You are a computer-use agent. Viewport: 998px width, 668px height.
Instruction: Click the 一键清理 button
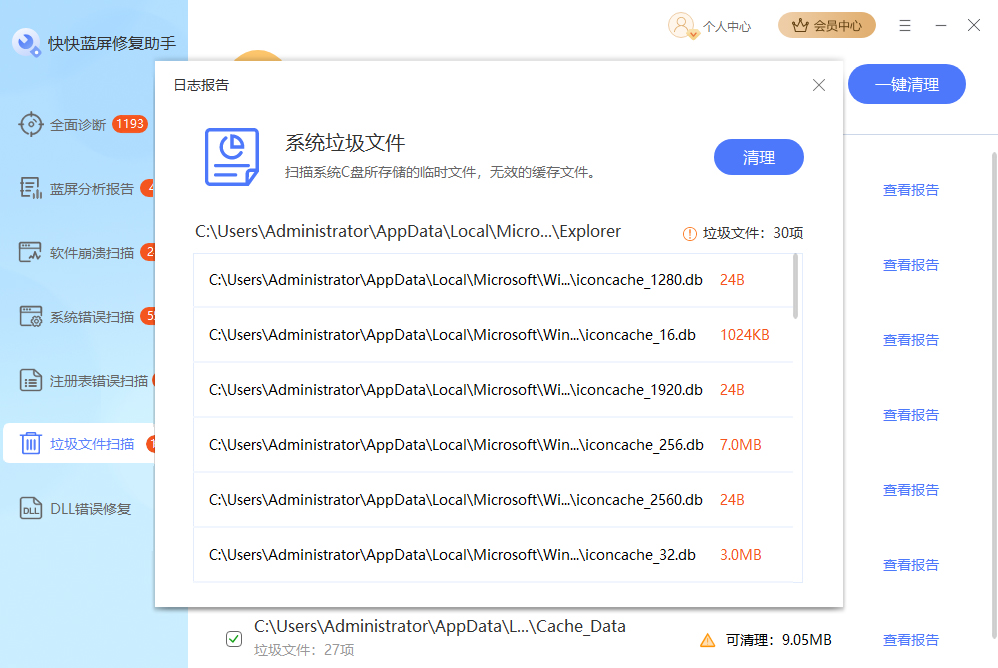(x=906, y=84)
